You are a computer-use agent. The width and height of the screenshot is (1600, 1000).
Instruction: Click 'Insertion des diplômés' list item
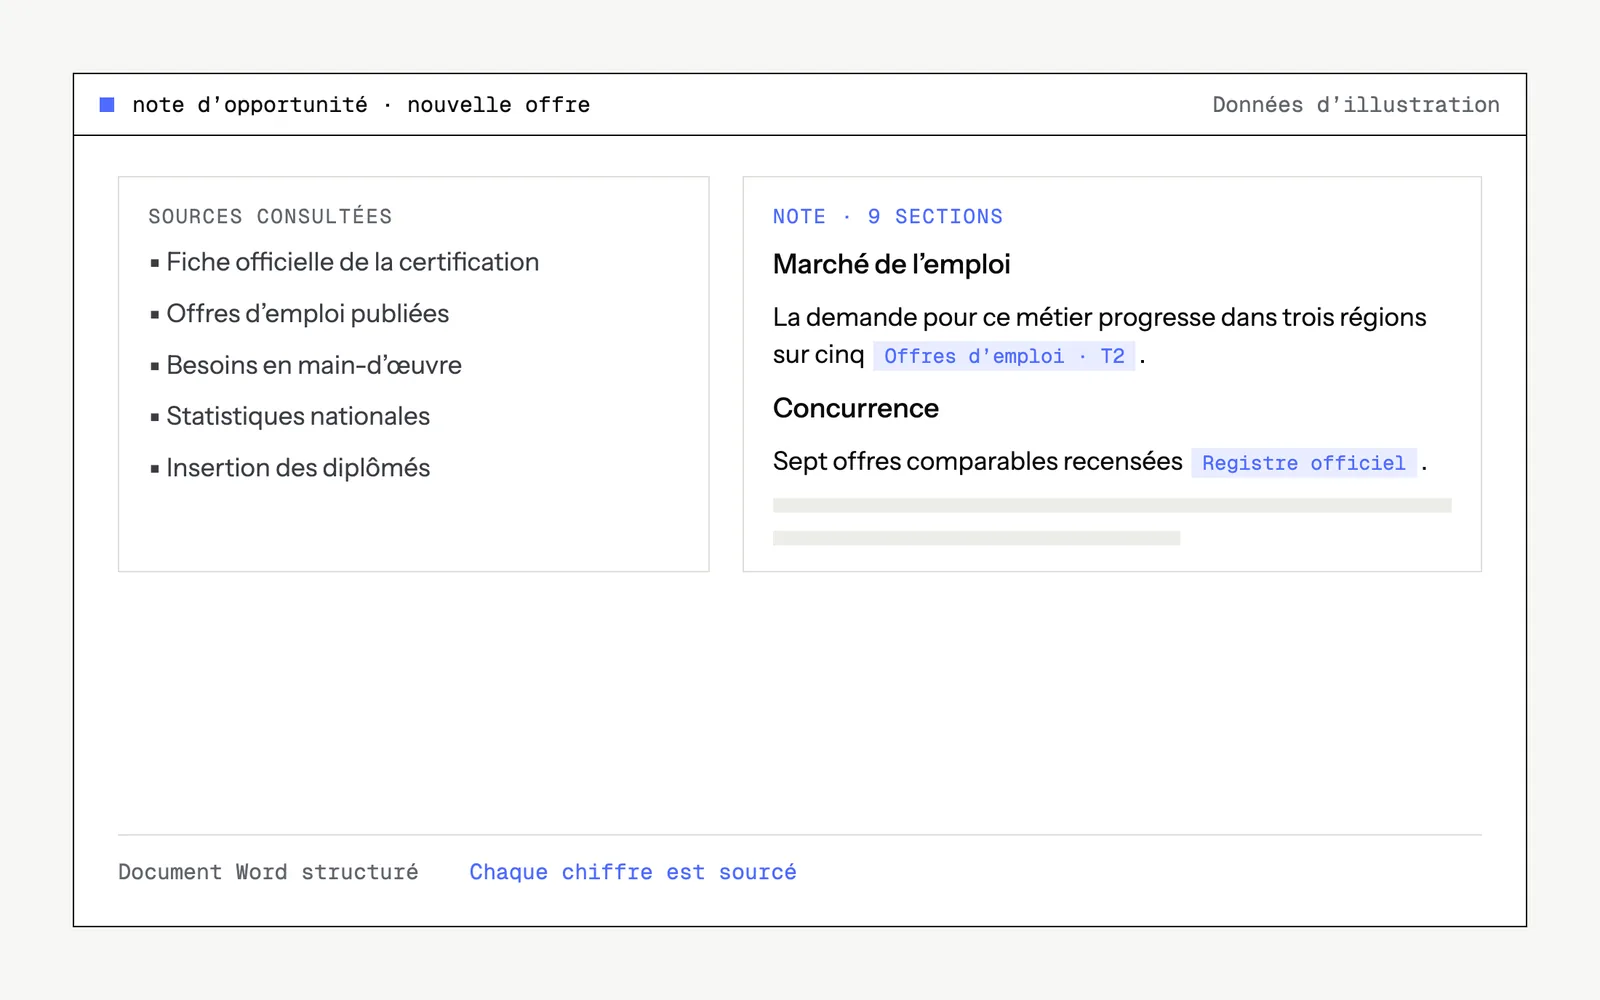click(289, 468)
